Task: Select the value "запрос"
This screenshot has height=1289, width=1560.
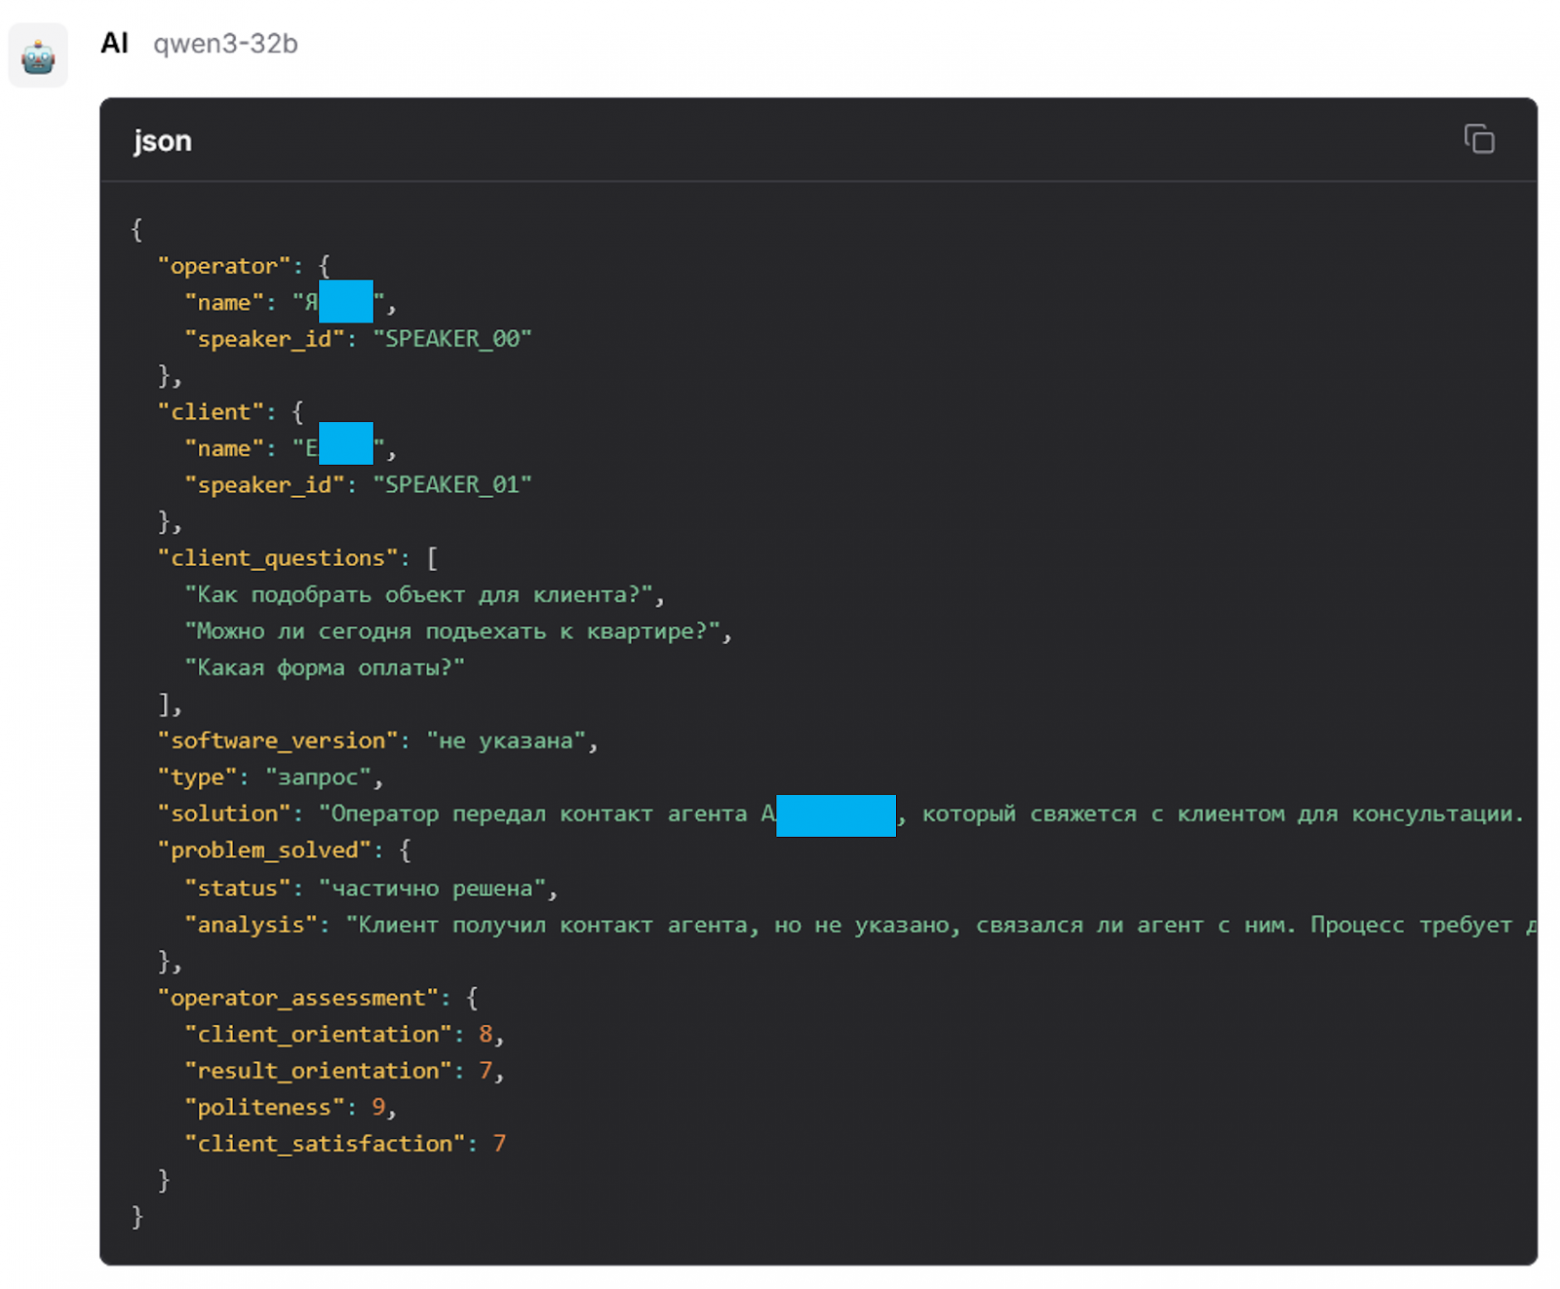Action: tap(318, 777)
